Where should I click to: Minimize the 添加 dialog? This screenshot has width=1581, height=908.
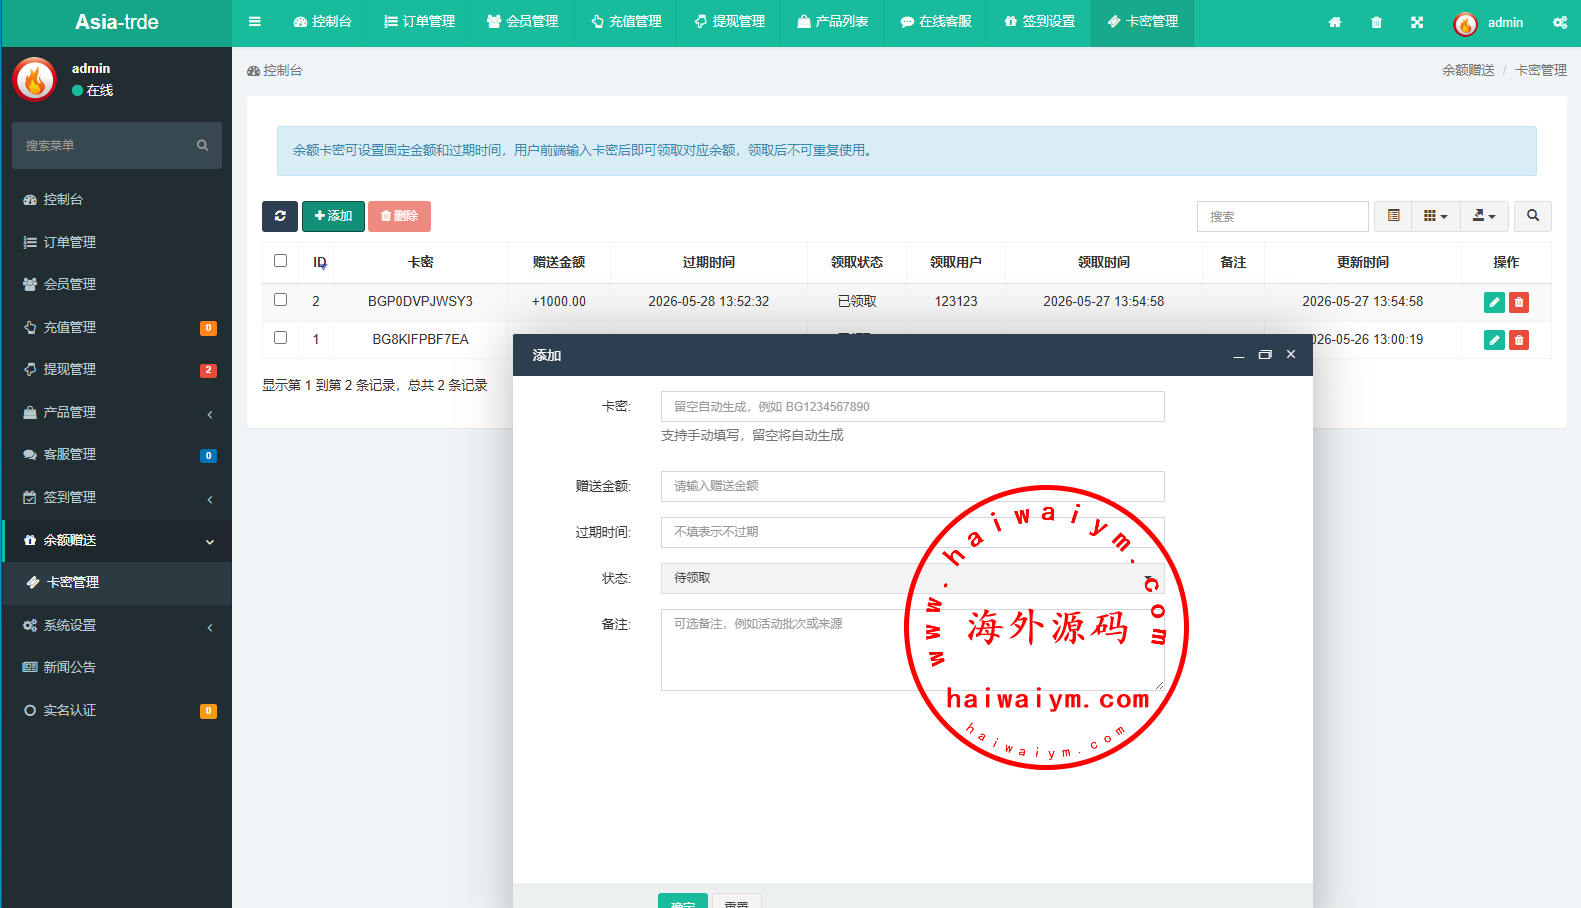point(1239,355)
